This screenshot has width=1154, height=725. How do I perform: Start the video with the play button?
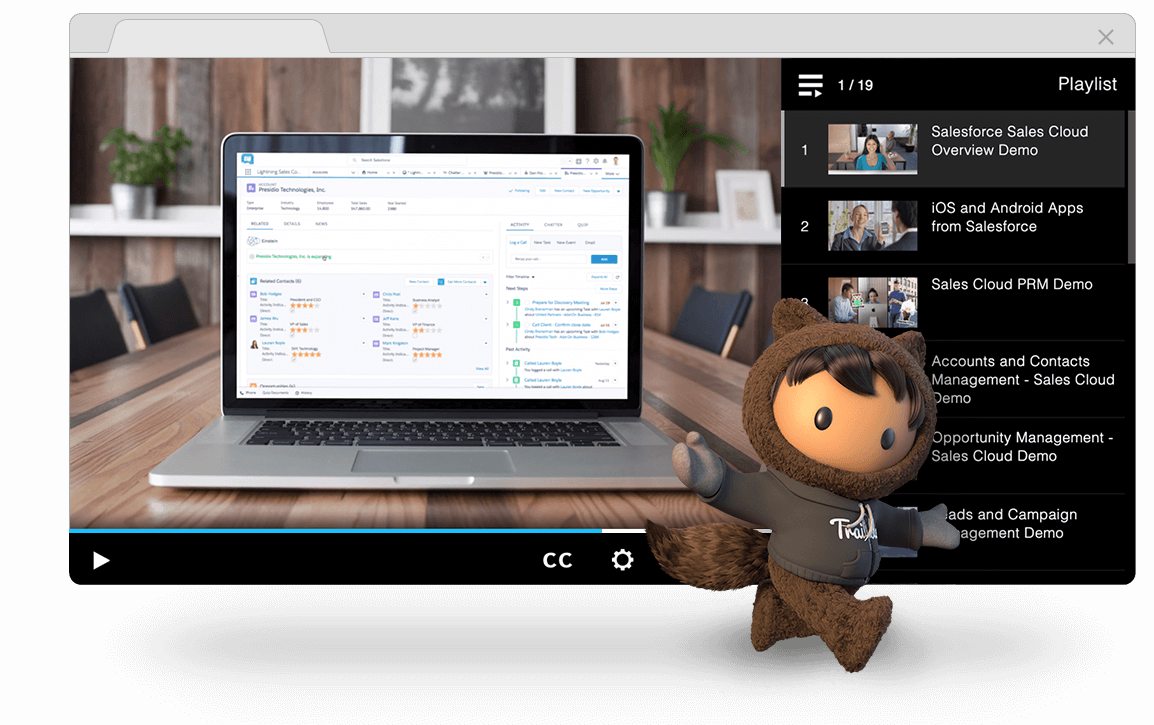[102, 561]
